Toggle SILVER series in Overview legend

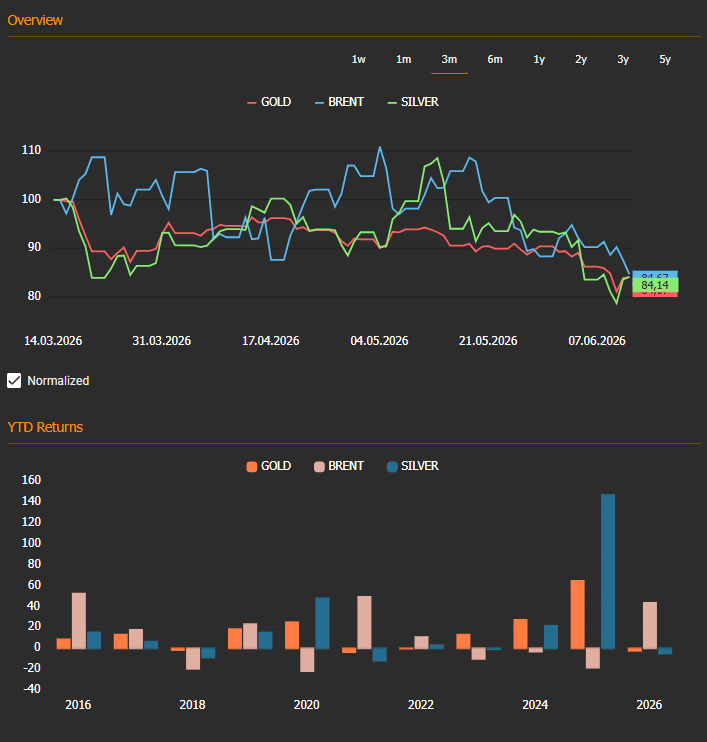pyautogui.click(x=413, y=102)
